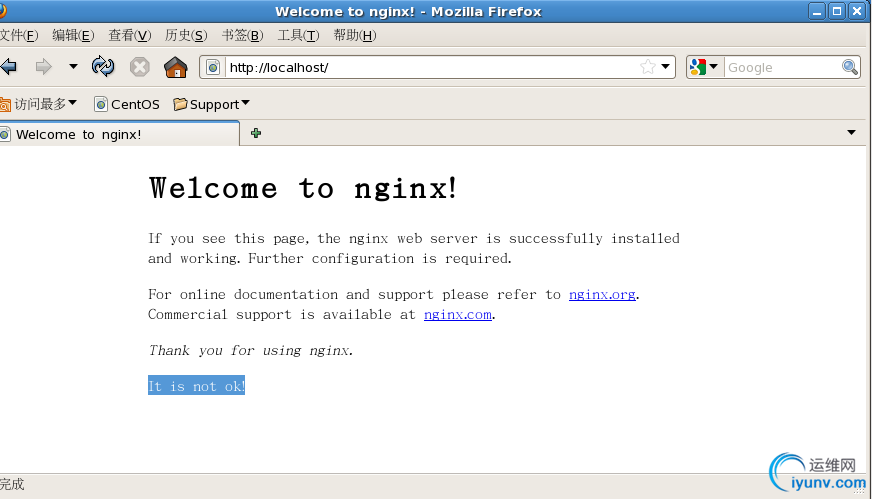Open the Google search engine selector
Screen dimensions: 872x499
point(704,67)
